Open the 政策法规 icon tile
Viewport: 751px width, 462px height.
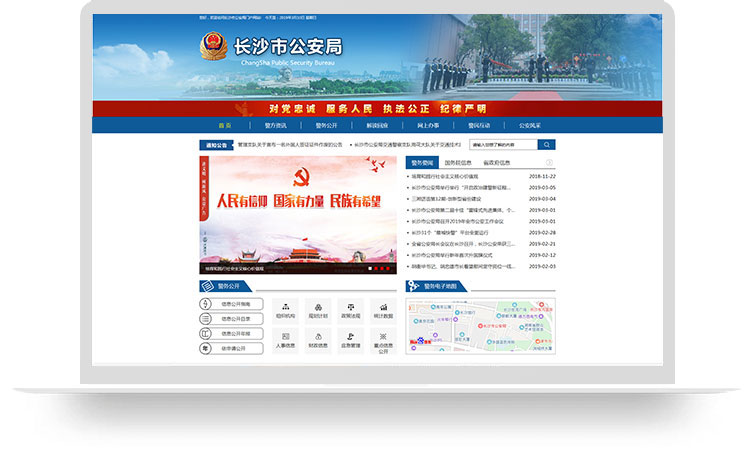(x=351, y=311)
